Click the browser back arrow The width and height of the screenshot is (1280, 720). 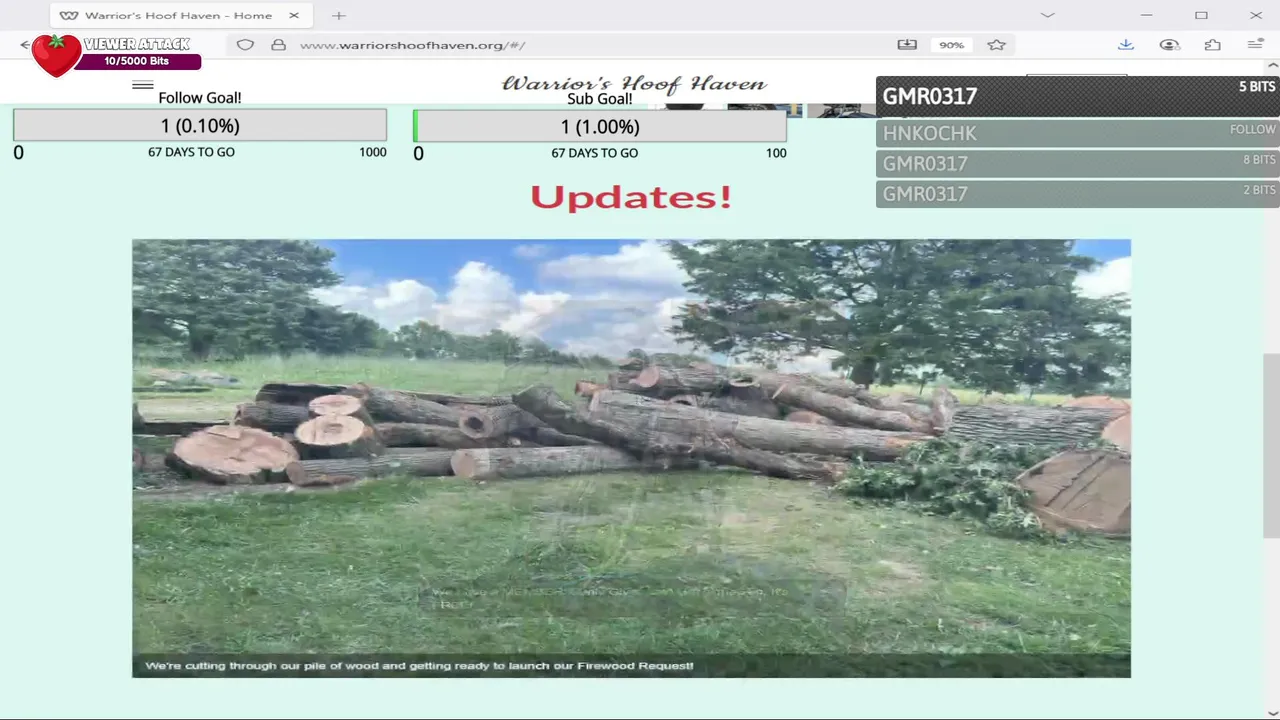coord(25,45)
